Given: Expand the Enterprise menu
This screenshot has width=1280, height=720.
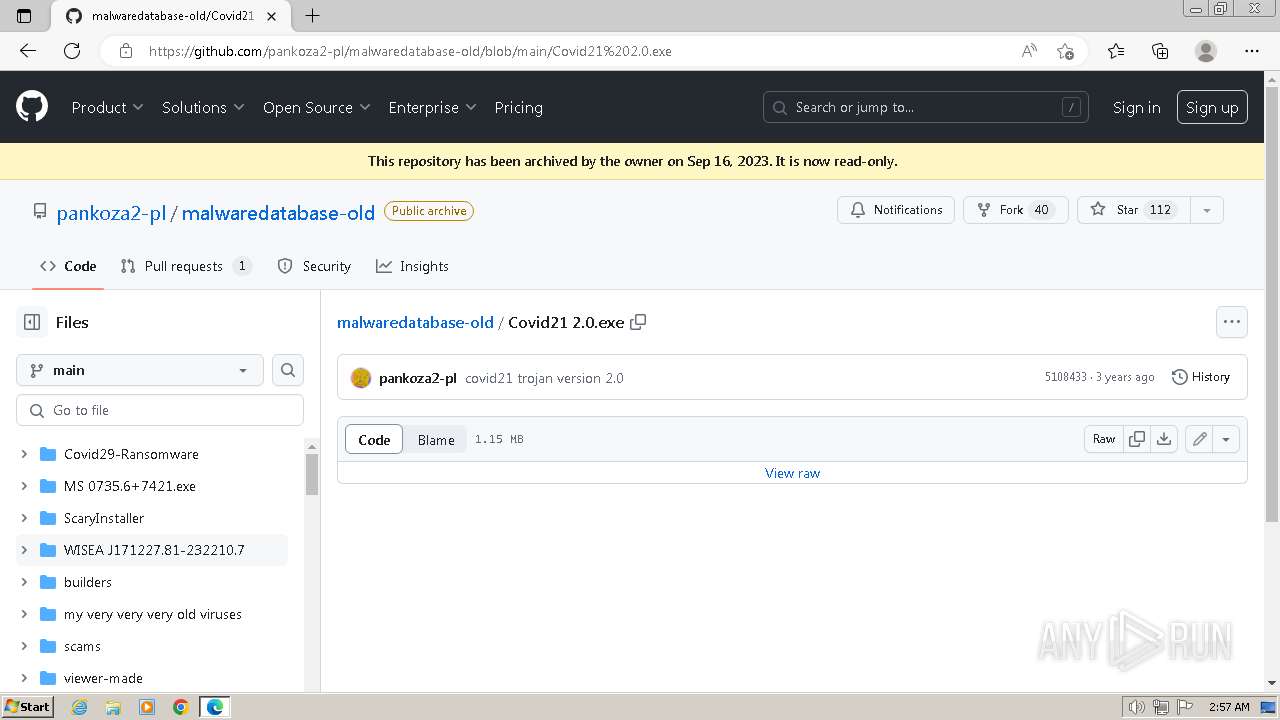Looking at the screenshot, I should coord(432,107).
